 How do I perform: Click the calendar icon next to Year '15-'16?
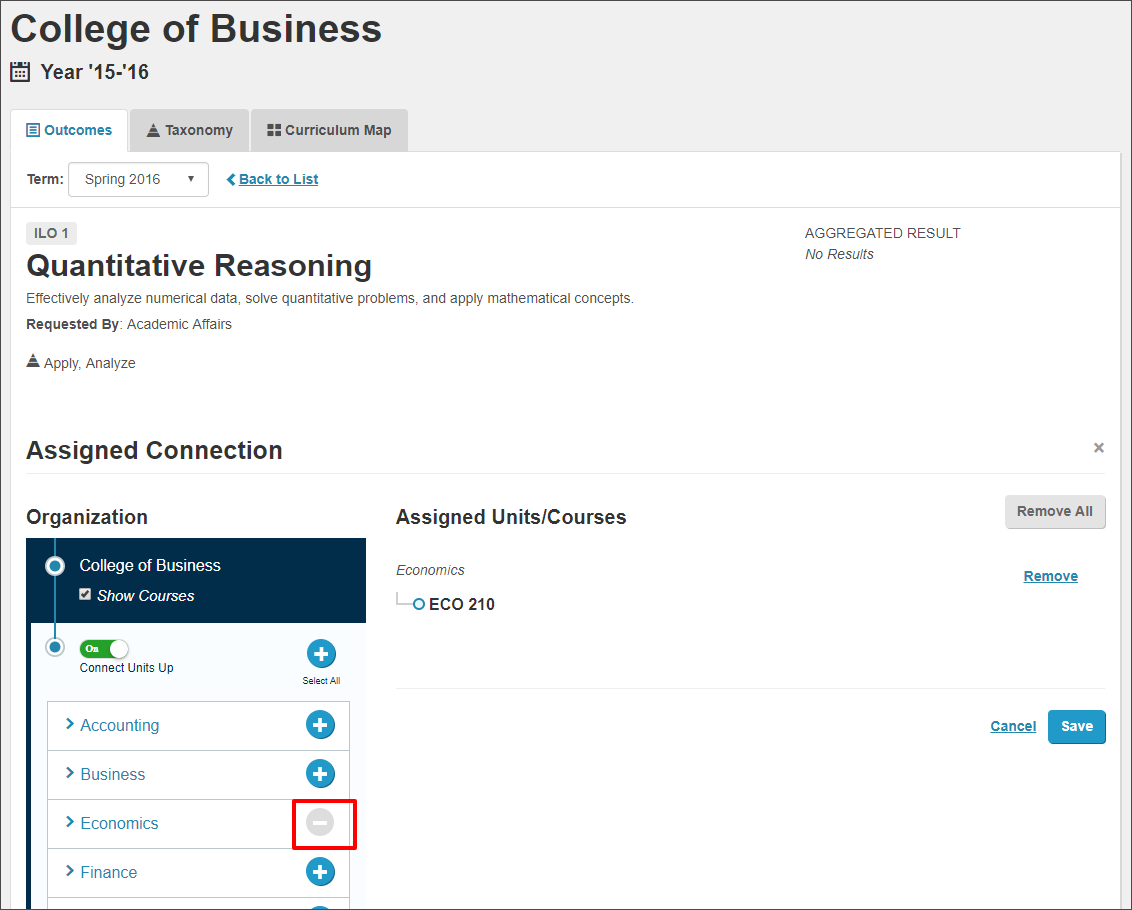pos(20,72)
